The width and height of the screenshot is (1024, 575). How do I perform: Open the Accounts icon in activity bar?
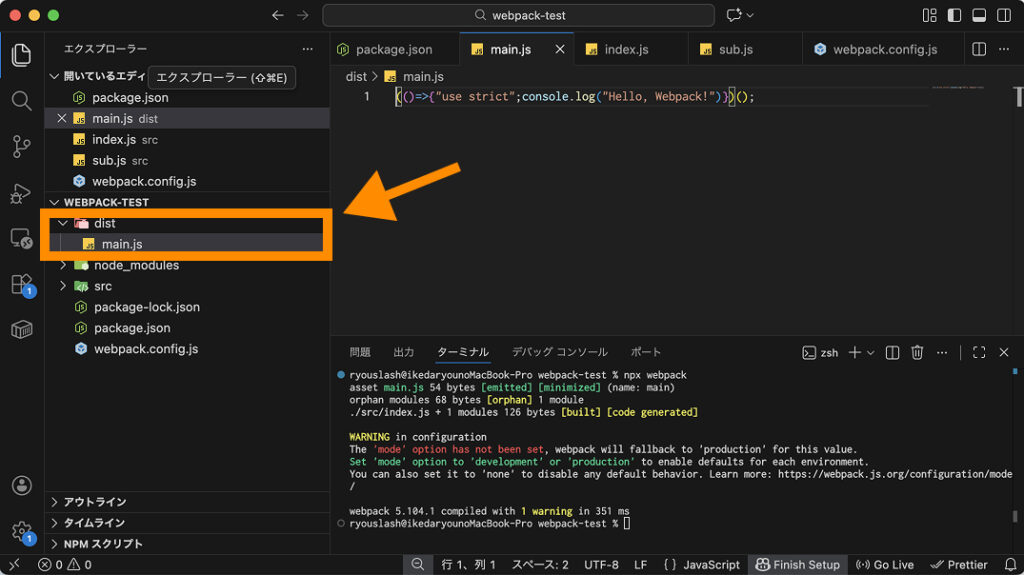[x=21, y=486]
